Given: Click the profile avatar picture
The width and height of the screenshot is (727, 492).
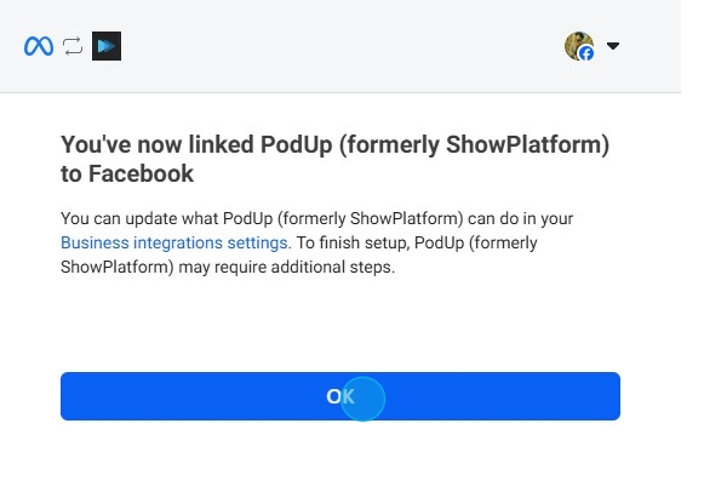Looking at the screenshot, I should (x=577, y=44).
